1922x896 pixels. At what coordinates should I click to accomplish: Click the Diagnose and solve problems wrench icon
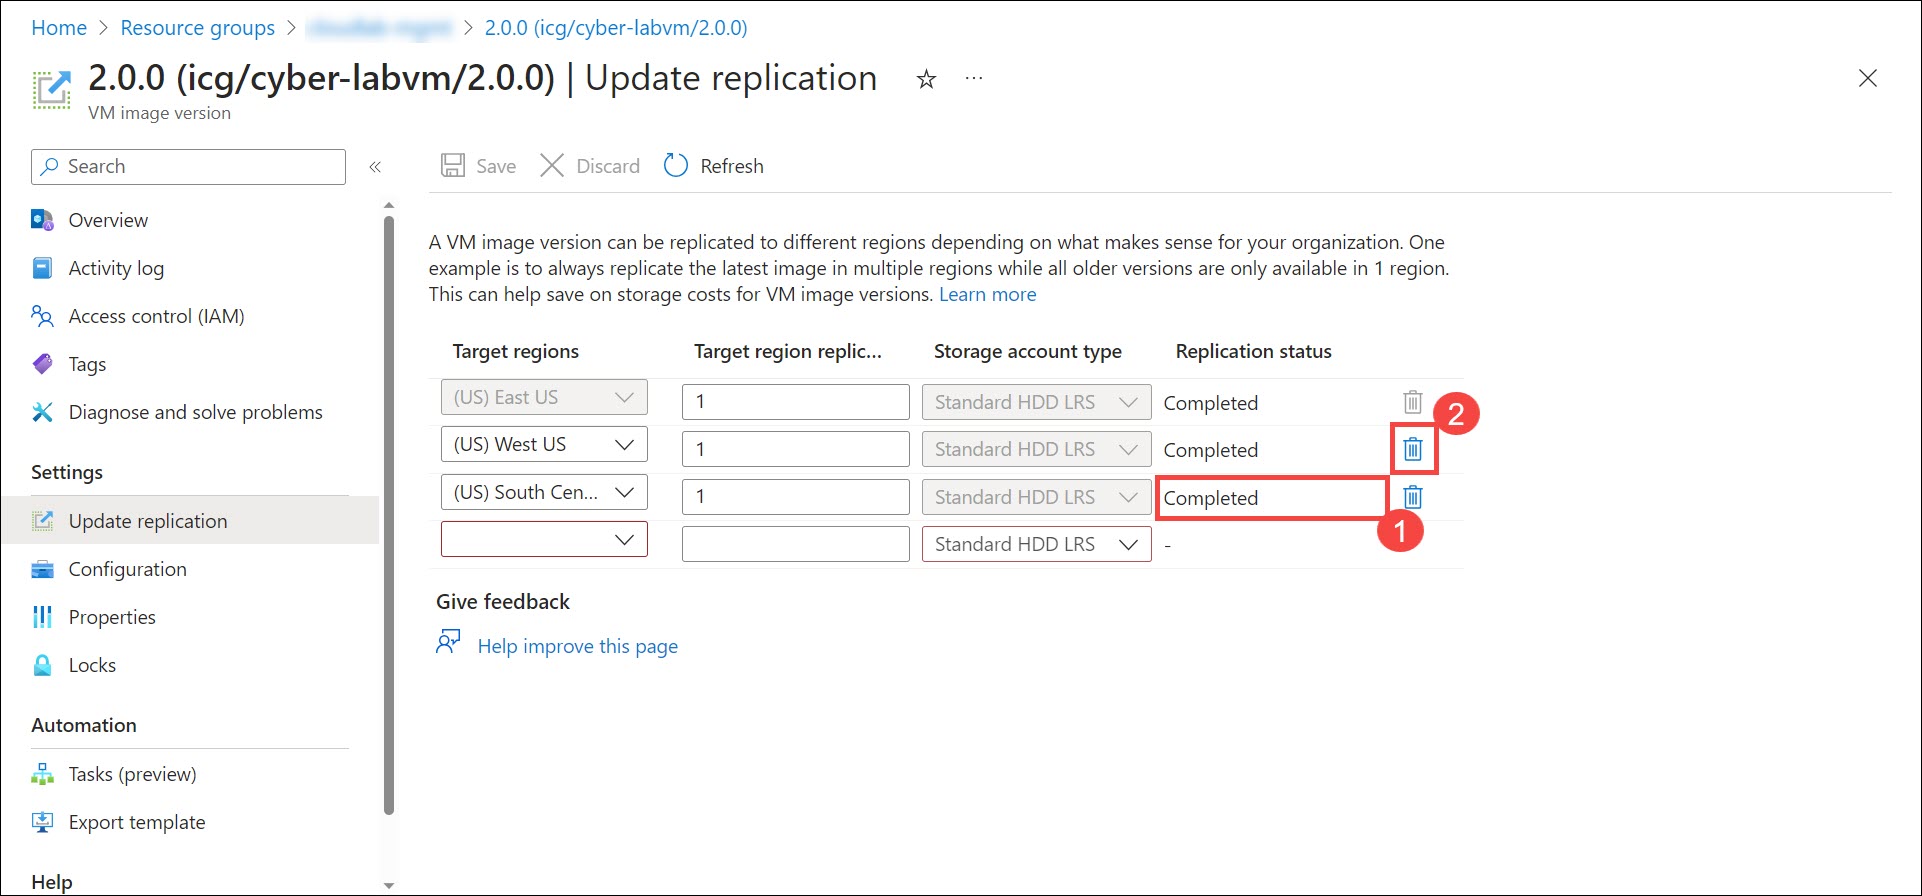click(42, 412)
